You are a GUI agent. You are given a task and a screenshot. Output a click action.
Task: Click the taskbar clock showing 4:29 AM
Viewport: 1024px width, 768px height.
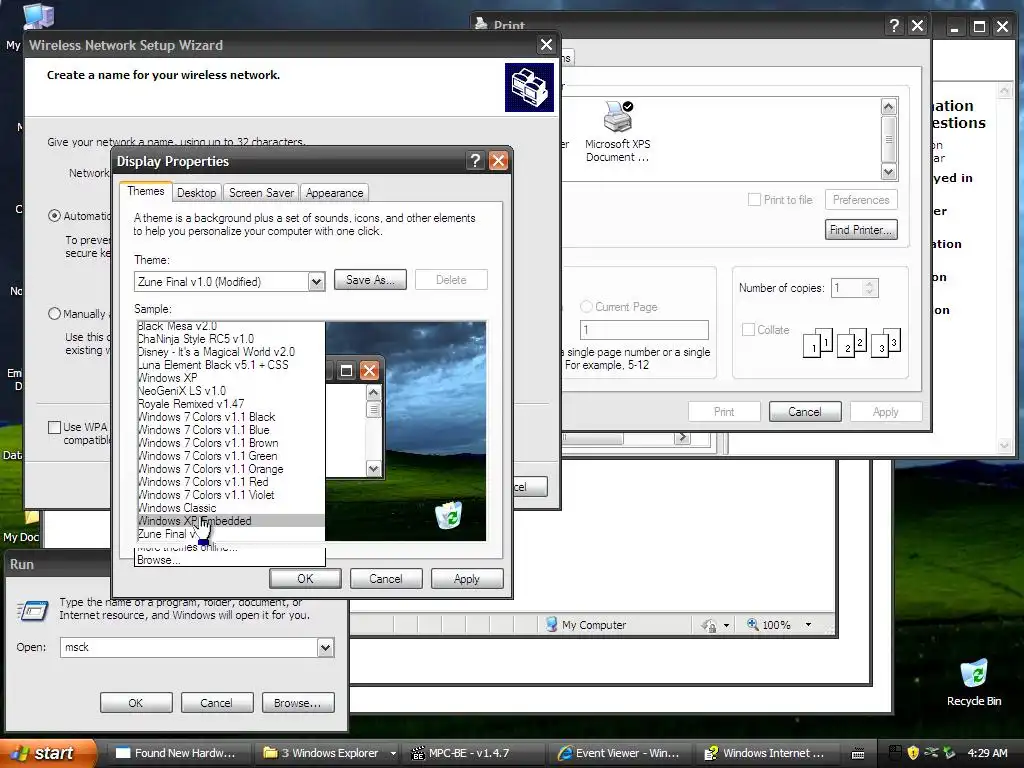(x=987, y=753)
